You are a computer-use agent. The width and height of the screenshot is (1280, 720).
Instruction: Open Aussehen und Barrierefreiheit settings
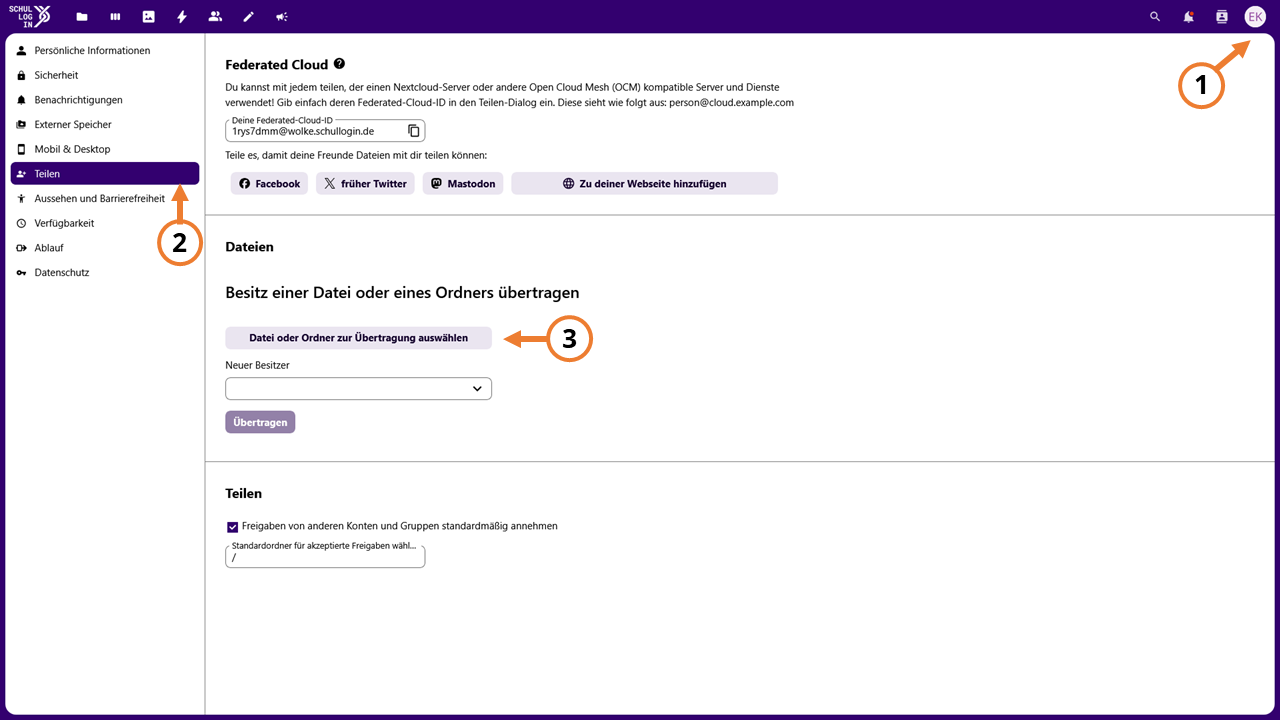105,198
